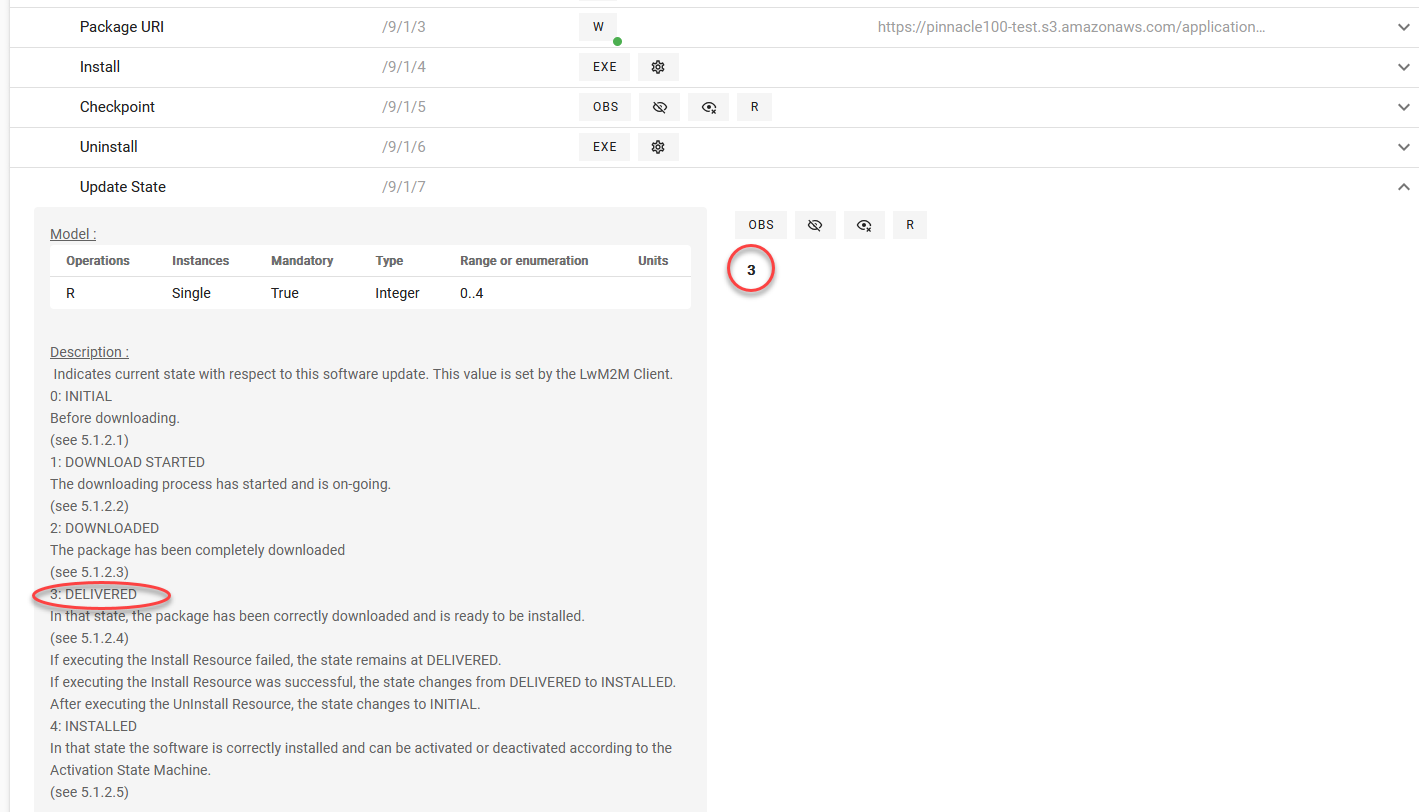The height and width of the screenshot is (812, 1419).
Task: Expand the Uninstall row chevron
Action: (1403, 147)
